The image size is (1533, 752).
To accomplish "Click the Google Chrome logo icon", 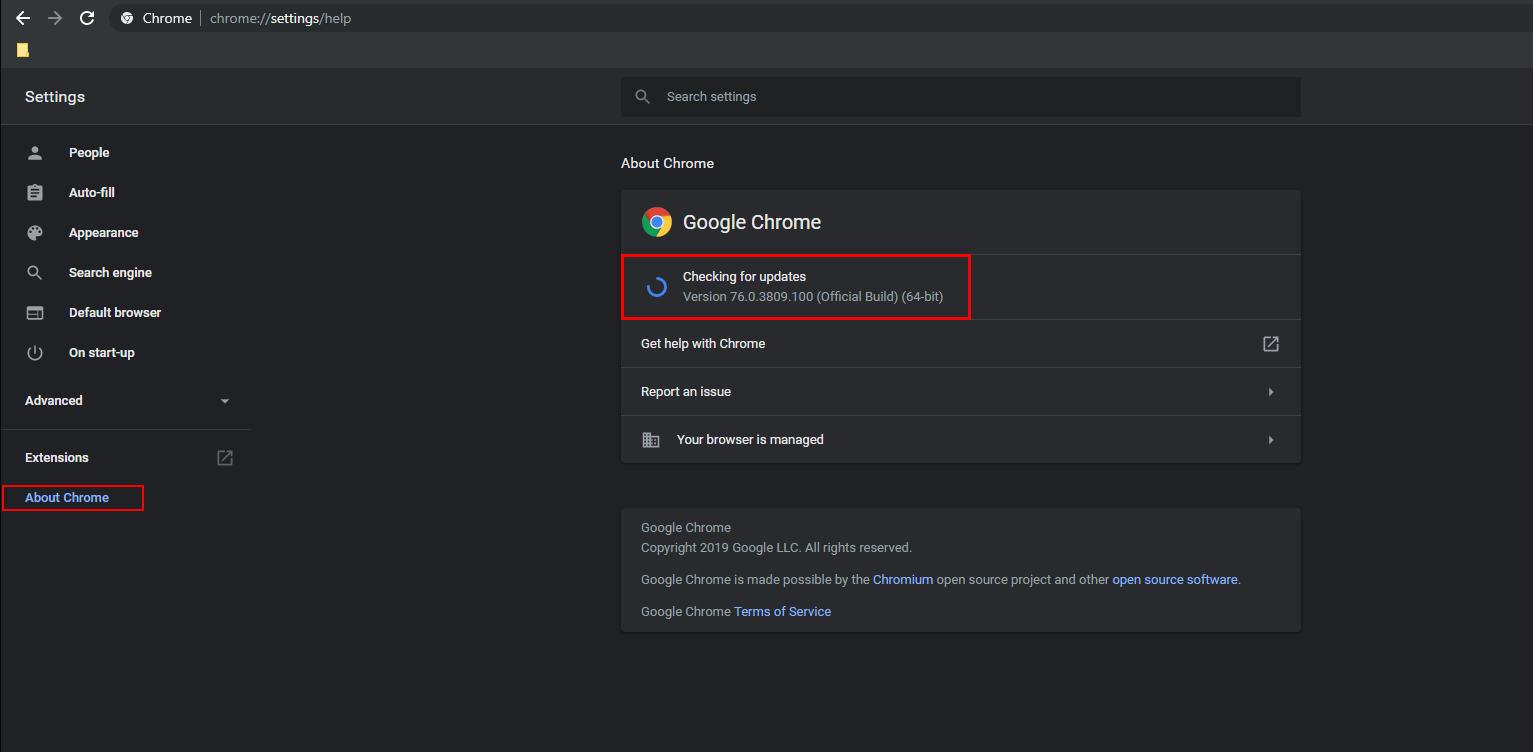I will (x=657, y=222).
